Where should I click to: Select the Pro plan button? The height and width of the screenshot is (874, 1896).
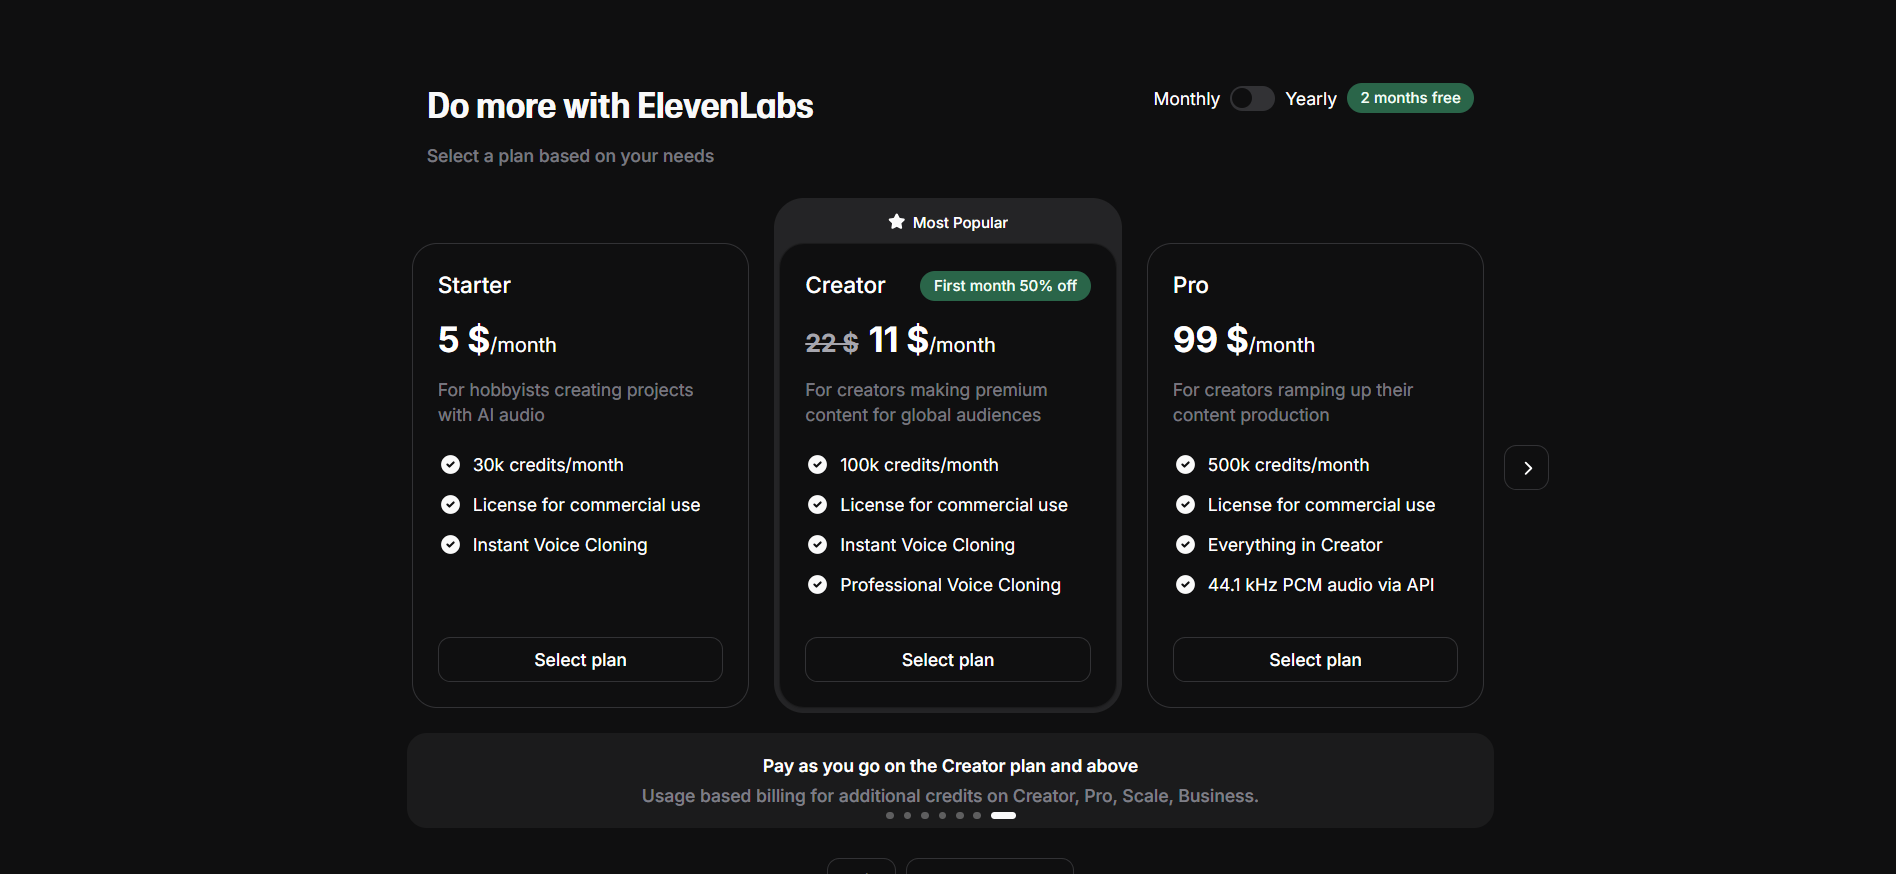tap(1315, 660)
